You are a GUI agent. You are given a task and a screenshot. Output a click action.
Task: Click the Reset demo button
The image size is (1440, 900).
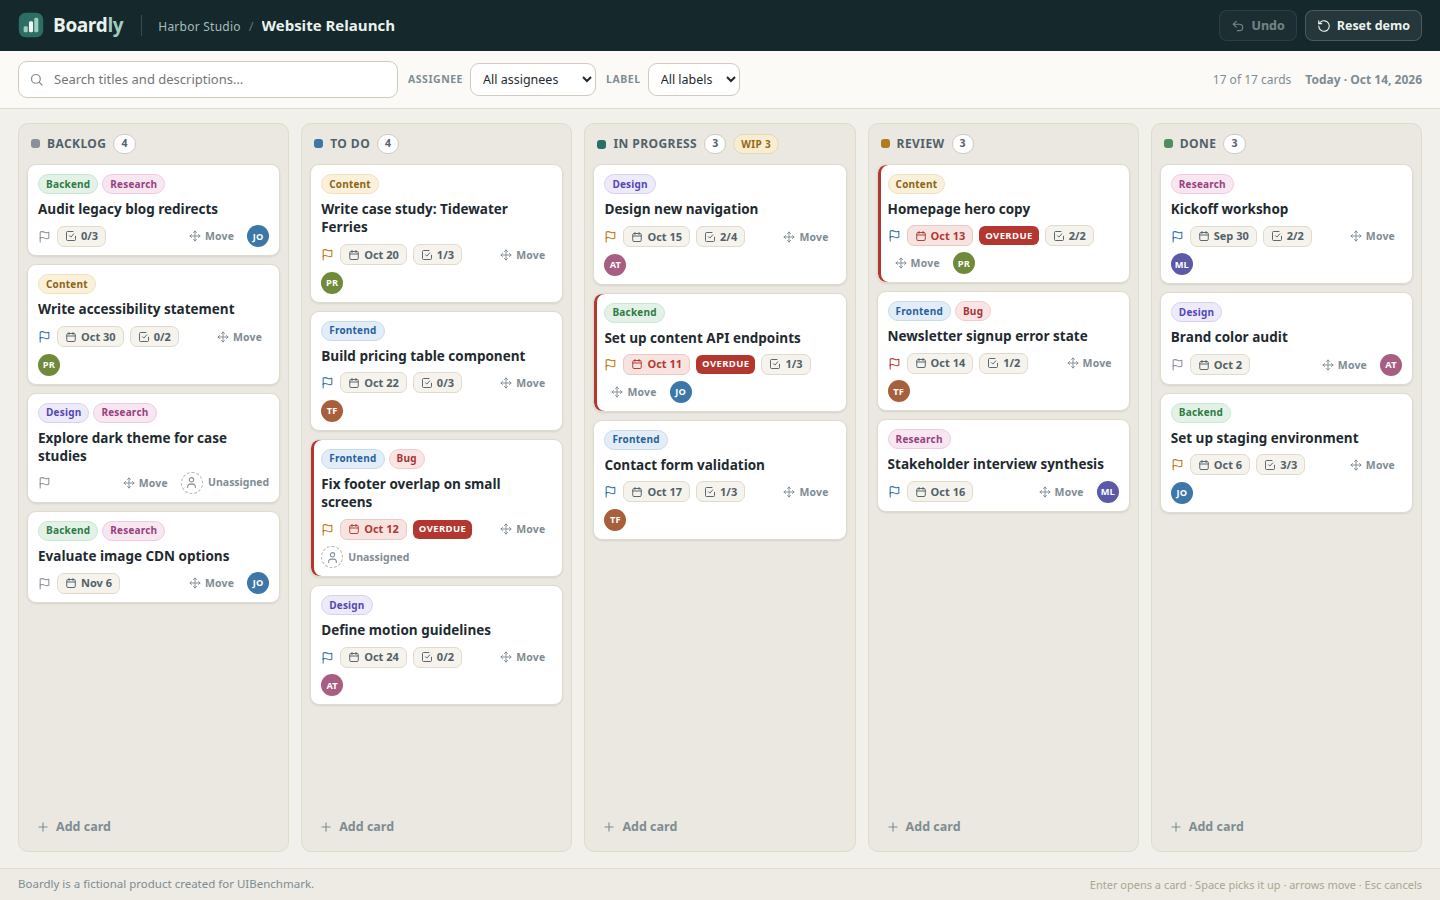[x=1364, y=26]
